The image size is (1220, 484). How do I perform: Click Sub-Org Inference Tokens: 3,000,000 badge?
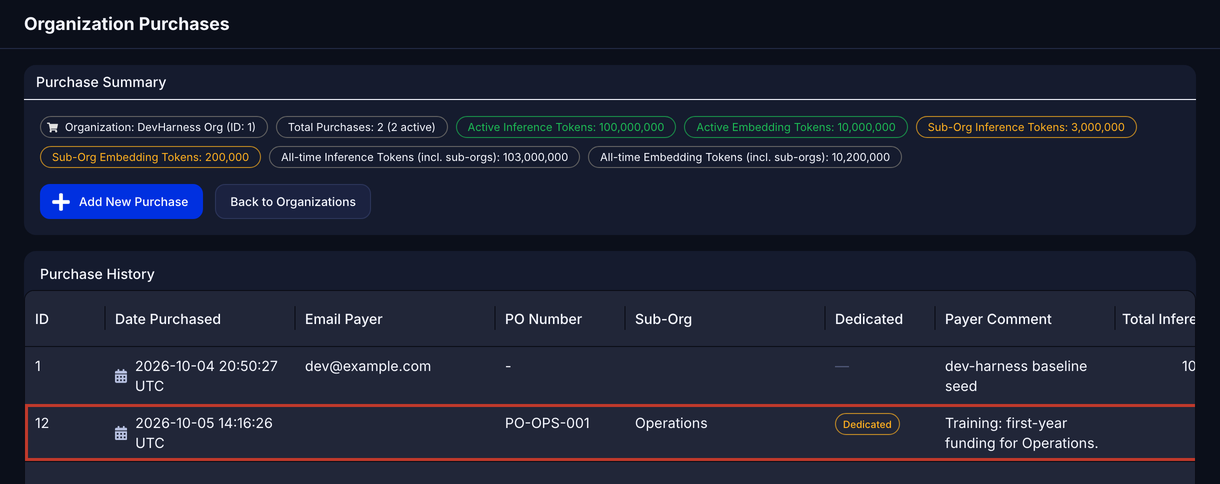1026,127
